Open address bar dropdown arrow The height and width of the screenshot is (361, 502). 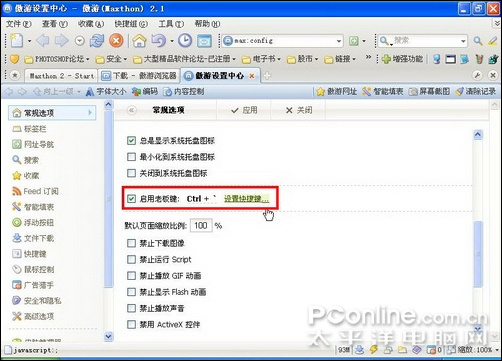[339, 41]
